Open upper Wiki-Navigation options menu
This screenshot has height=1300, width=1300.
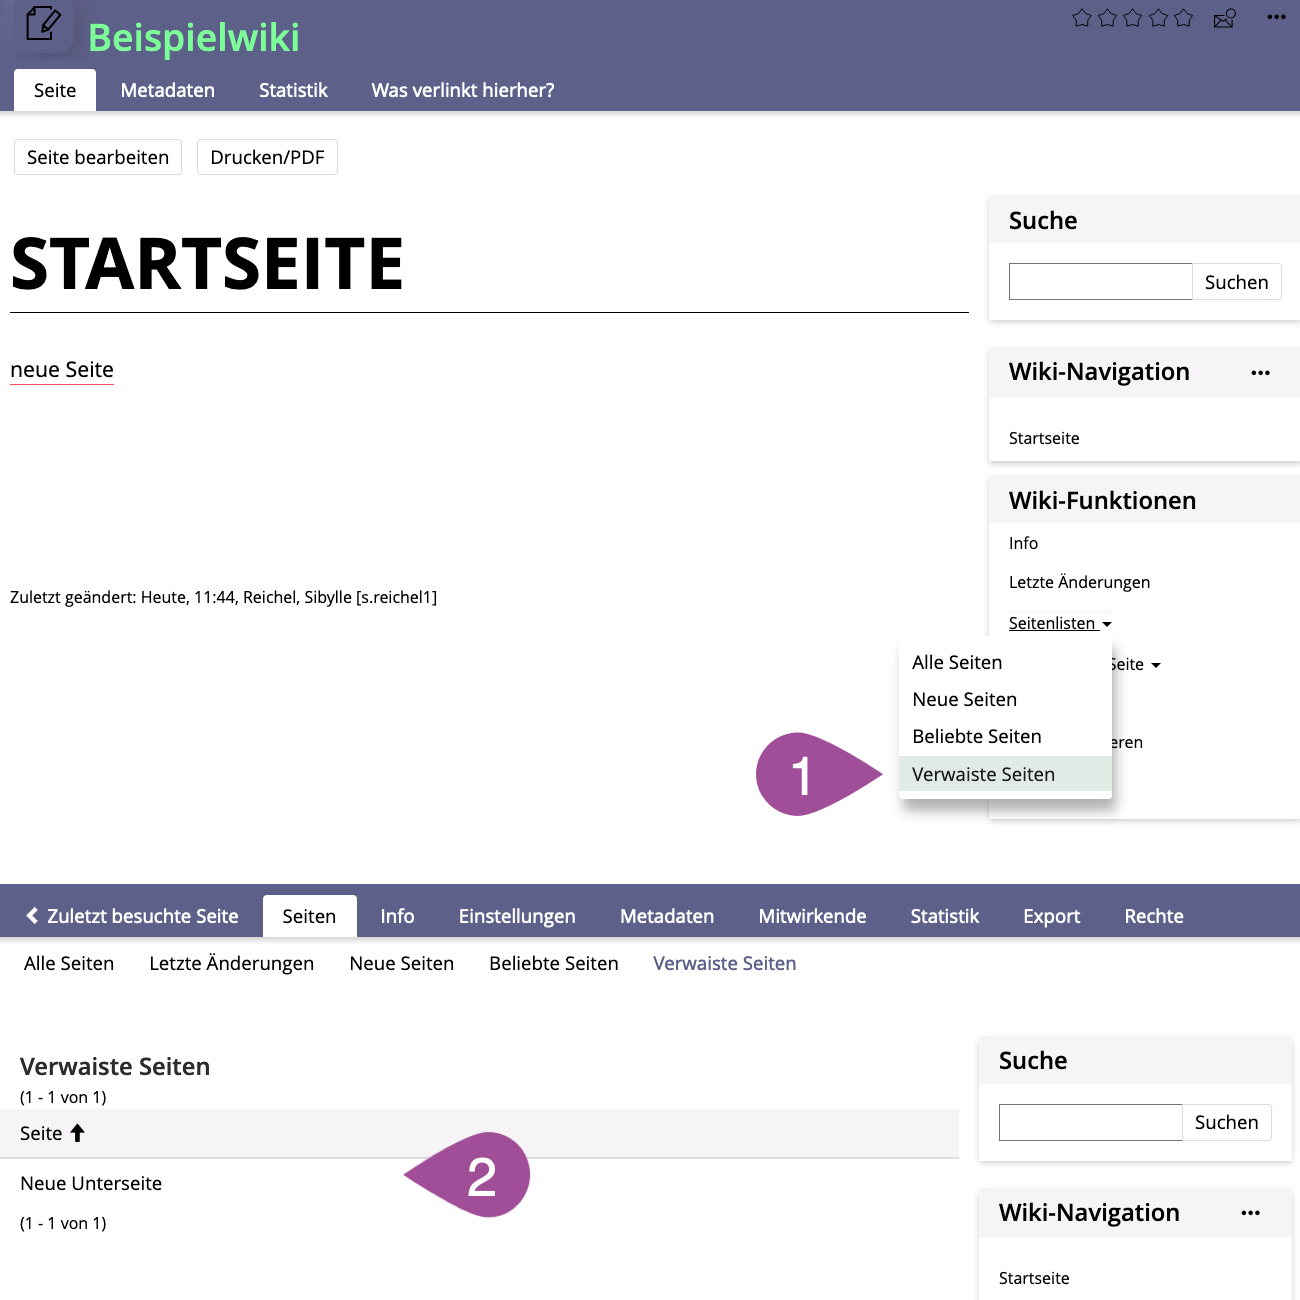(1260, 373)
